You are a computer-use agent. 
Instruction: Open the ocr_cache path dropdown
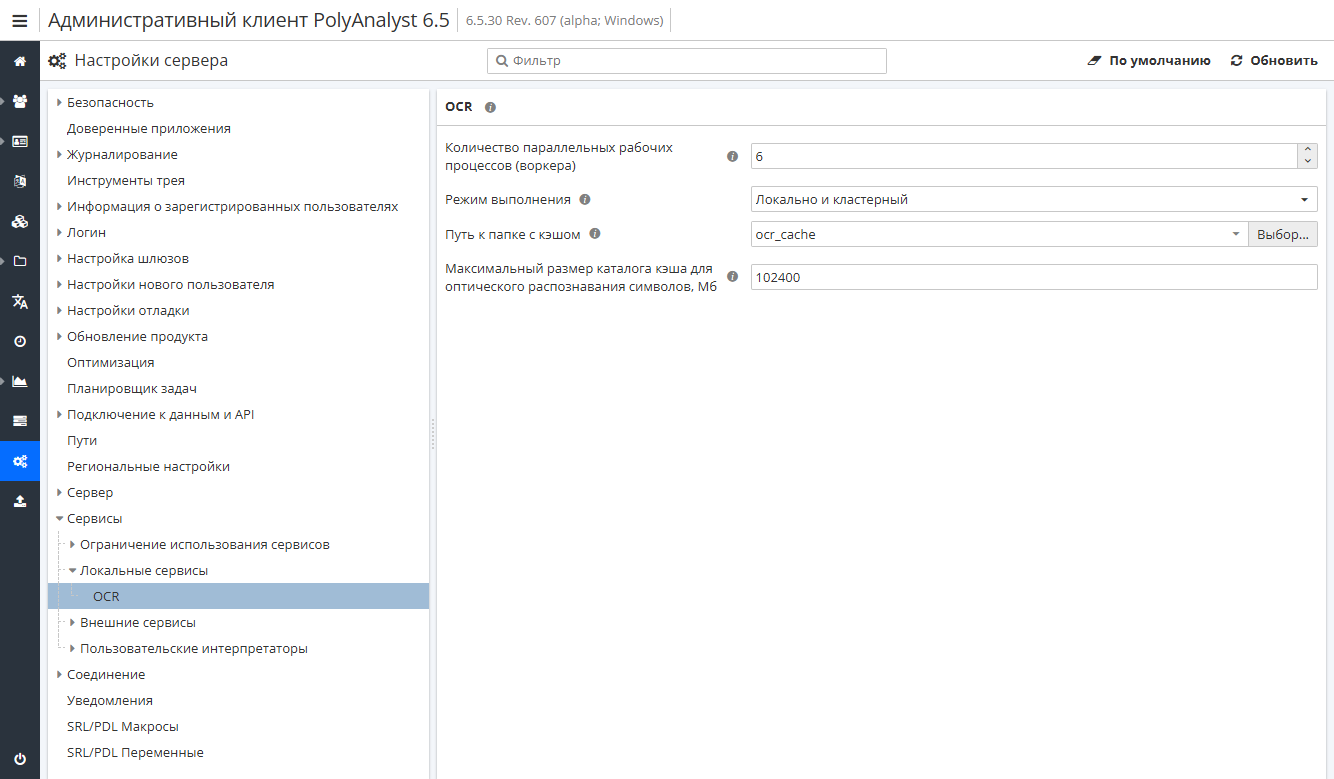coord(1237,234)
